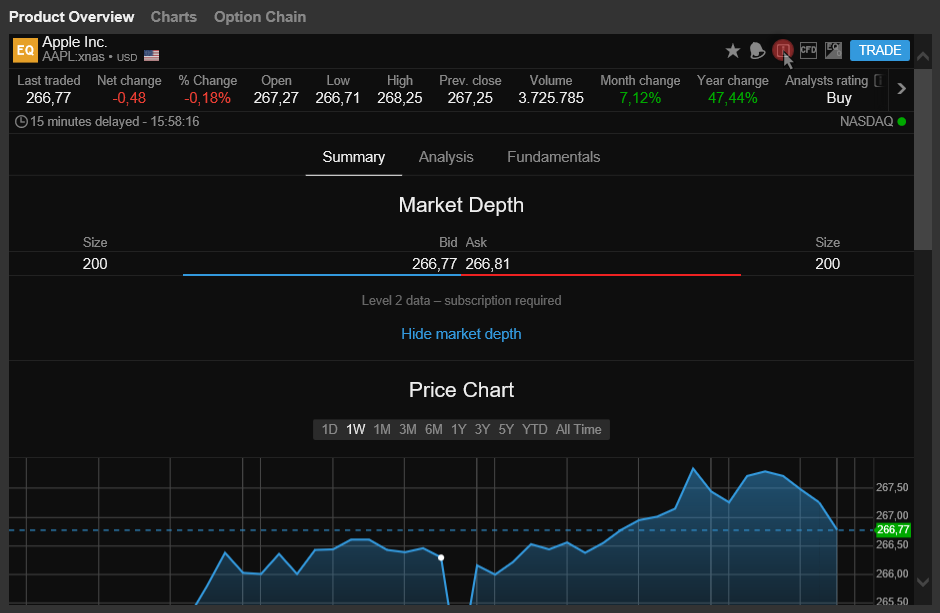Switch to the Charts tab
940x613 pixels.
(174, 17)
